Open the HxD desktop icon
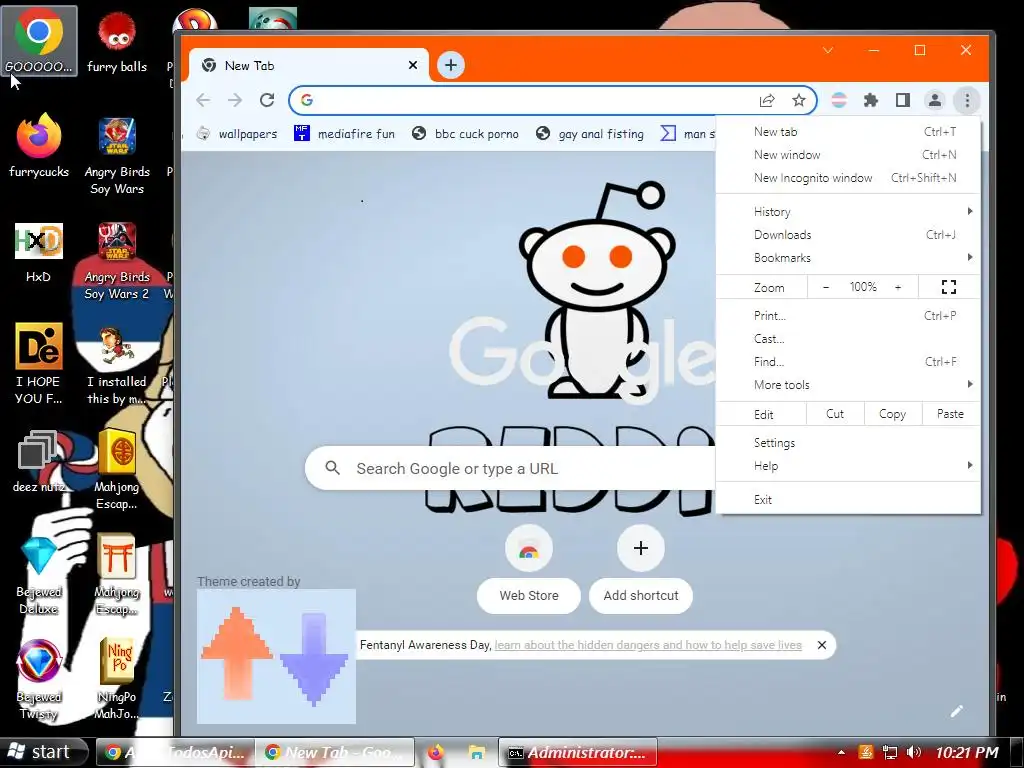This screenshot has height=768, width=1024. pos(39,253)
